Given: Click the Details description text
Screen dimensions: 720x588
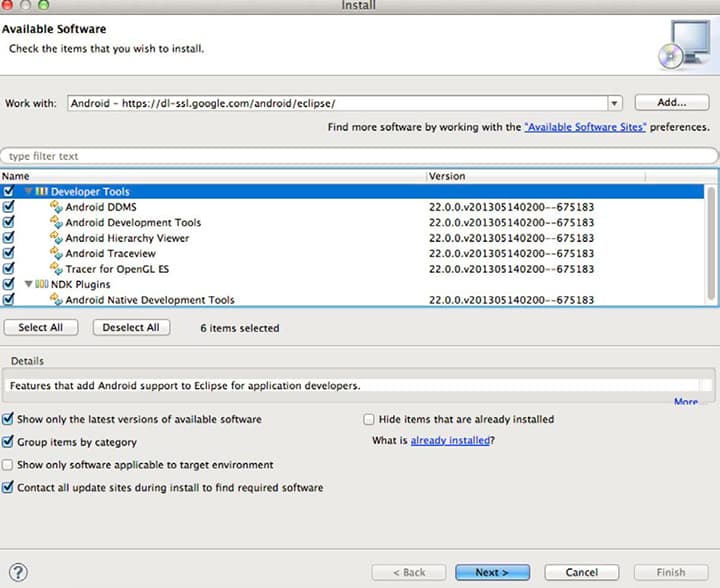Looking at the screenshot, I should [185, 386].
